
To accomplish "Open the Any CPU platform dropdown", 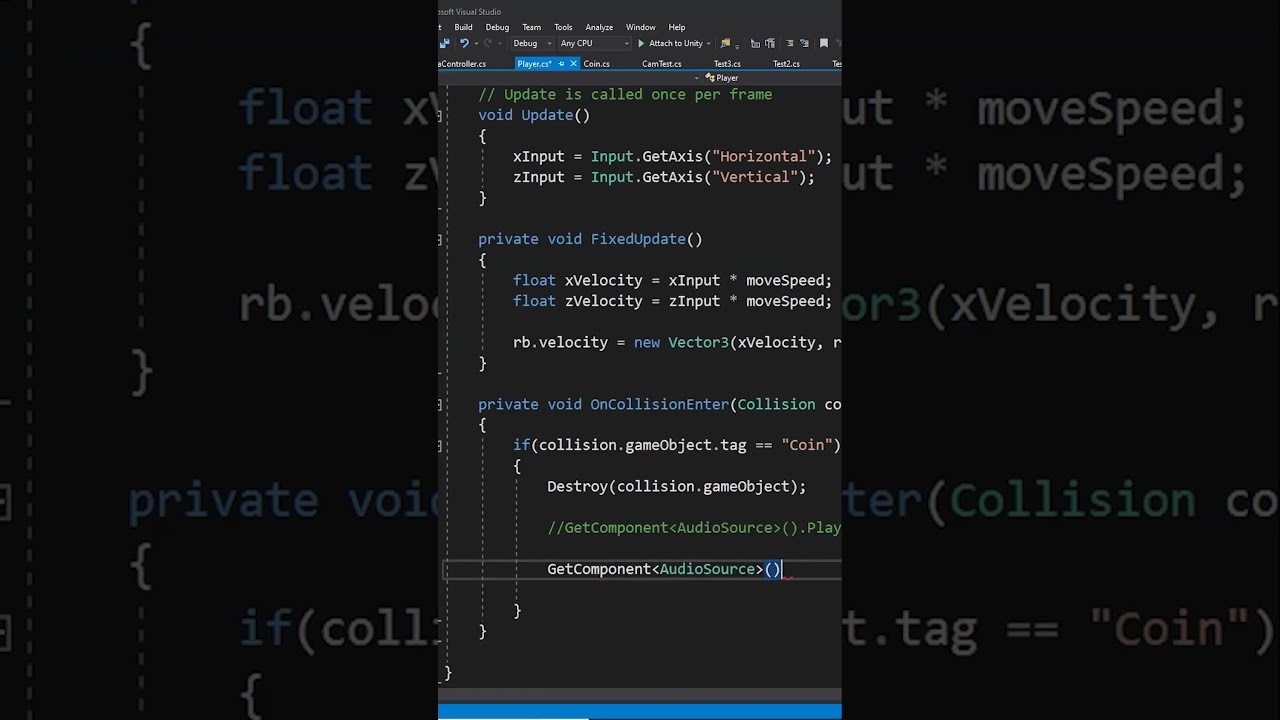I will click(x=594, y=43).
